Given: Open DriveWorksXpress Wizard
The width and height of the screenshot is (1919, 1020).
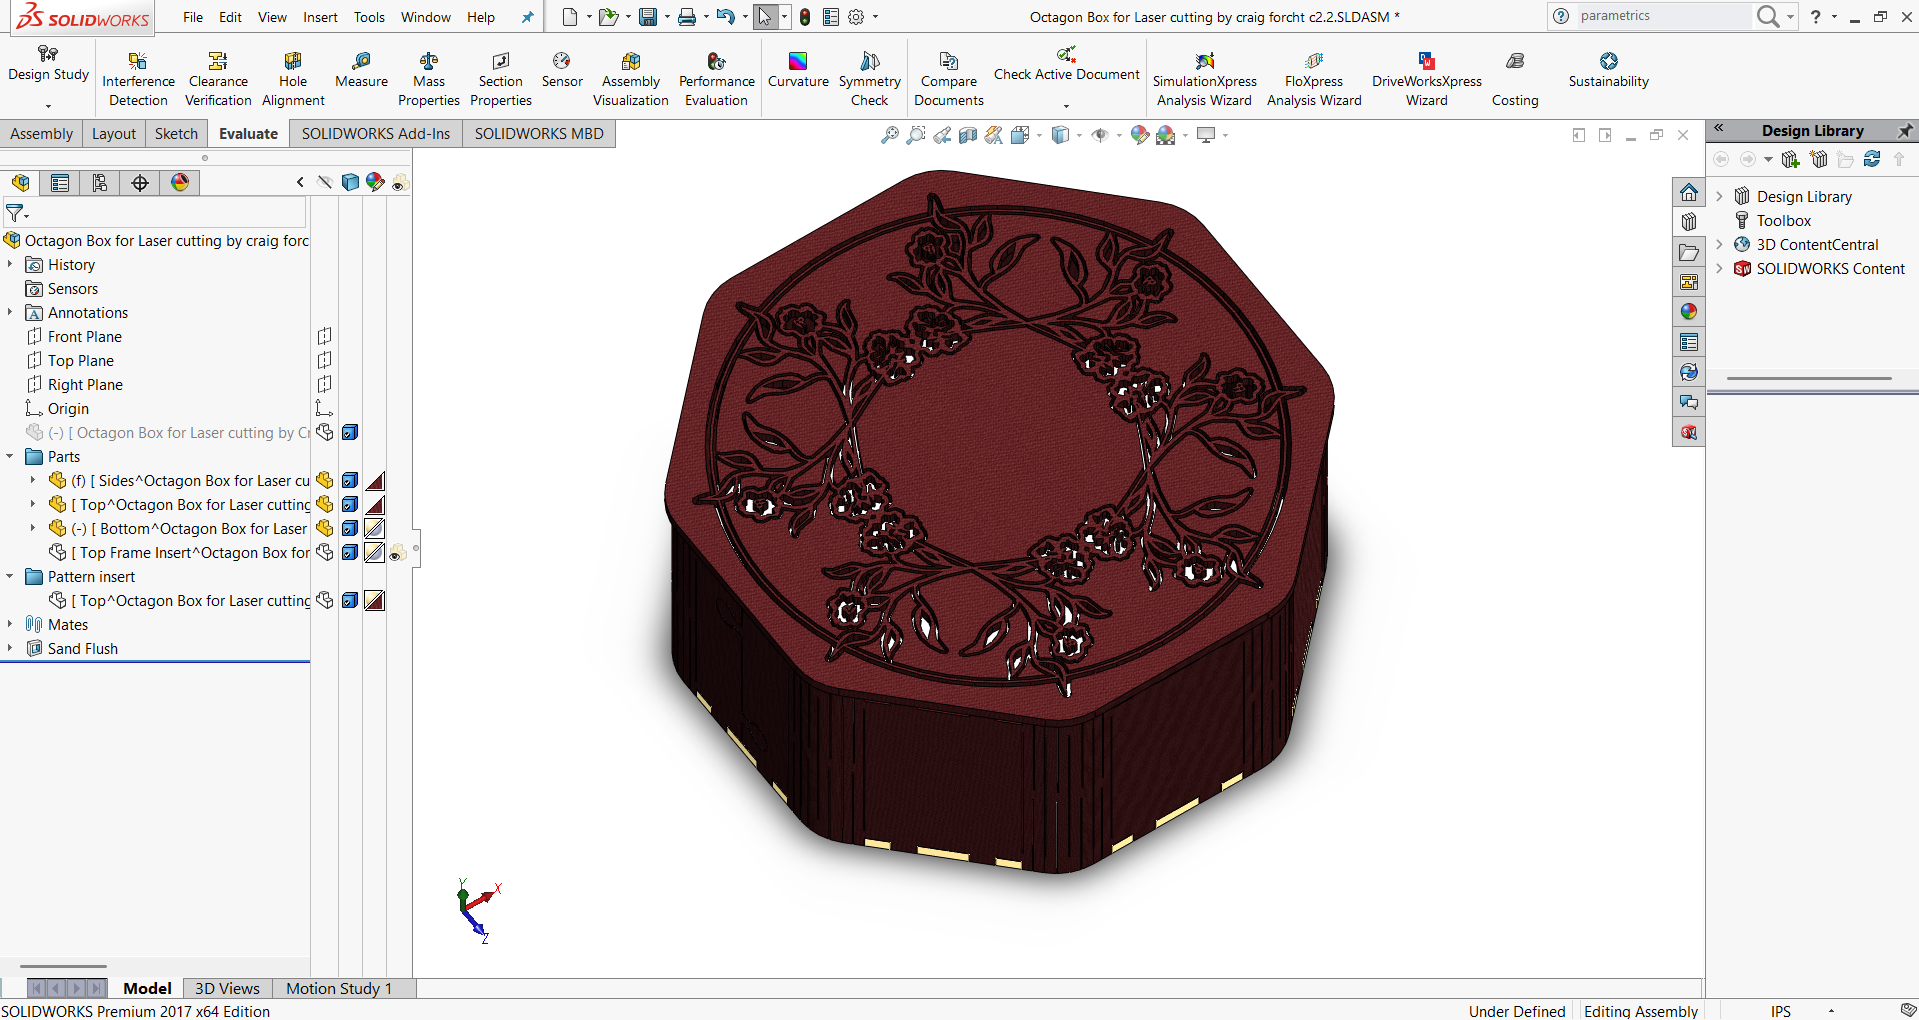Looking at the screenshot, I should 1426,79.
